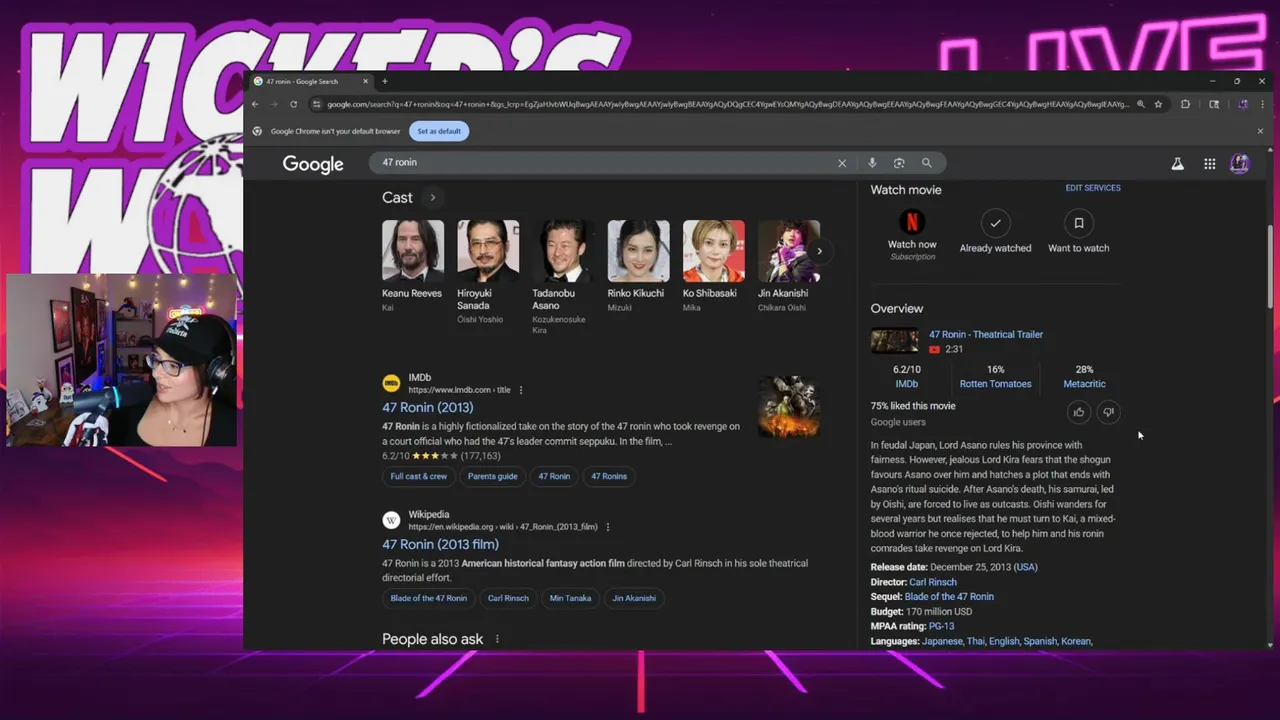Image resolution: width=1280 pixels, height=720 pixels.
Task: Mark movie as Already watched
Action: [x=995, y=223]
